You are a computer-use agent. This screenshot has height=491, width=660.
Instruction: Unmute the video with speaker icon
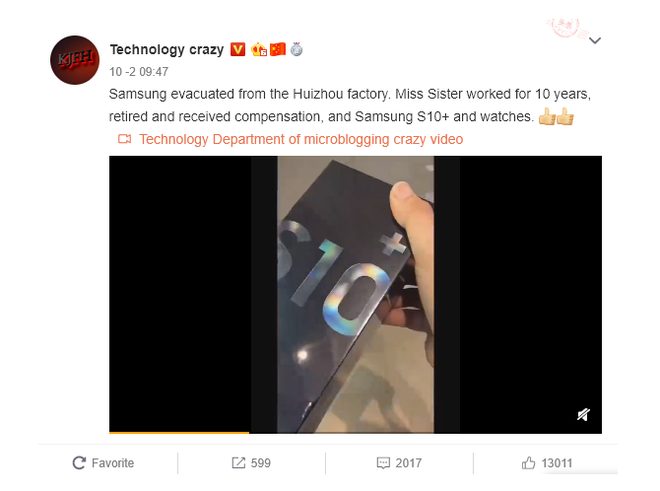(x=583, y=415)
